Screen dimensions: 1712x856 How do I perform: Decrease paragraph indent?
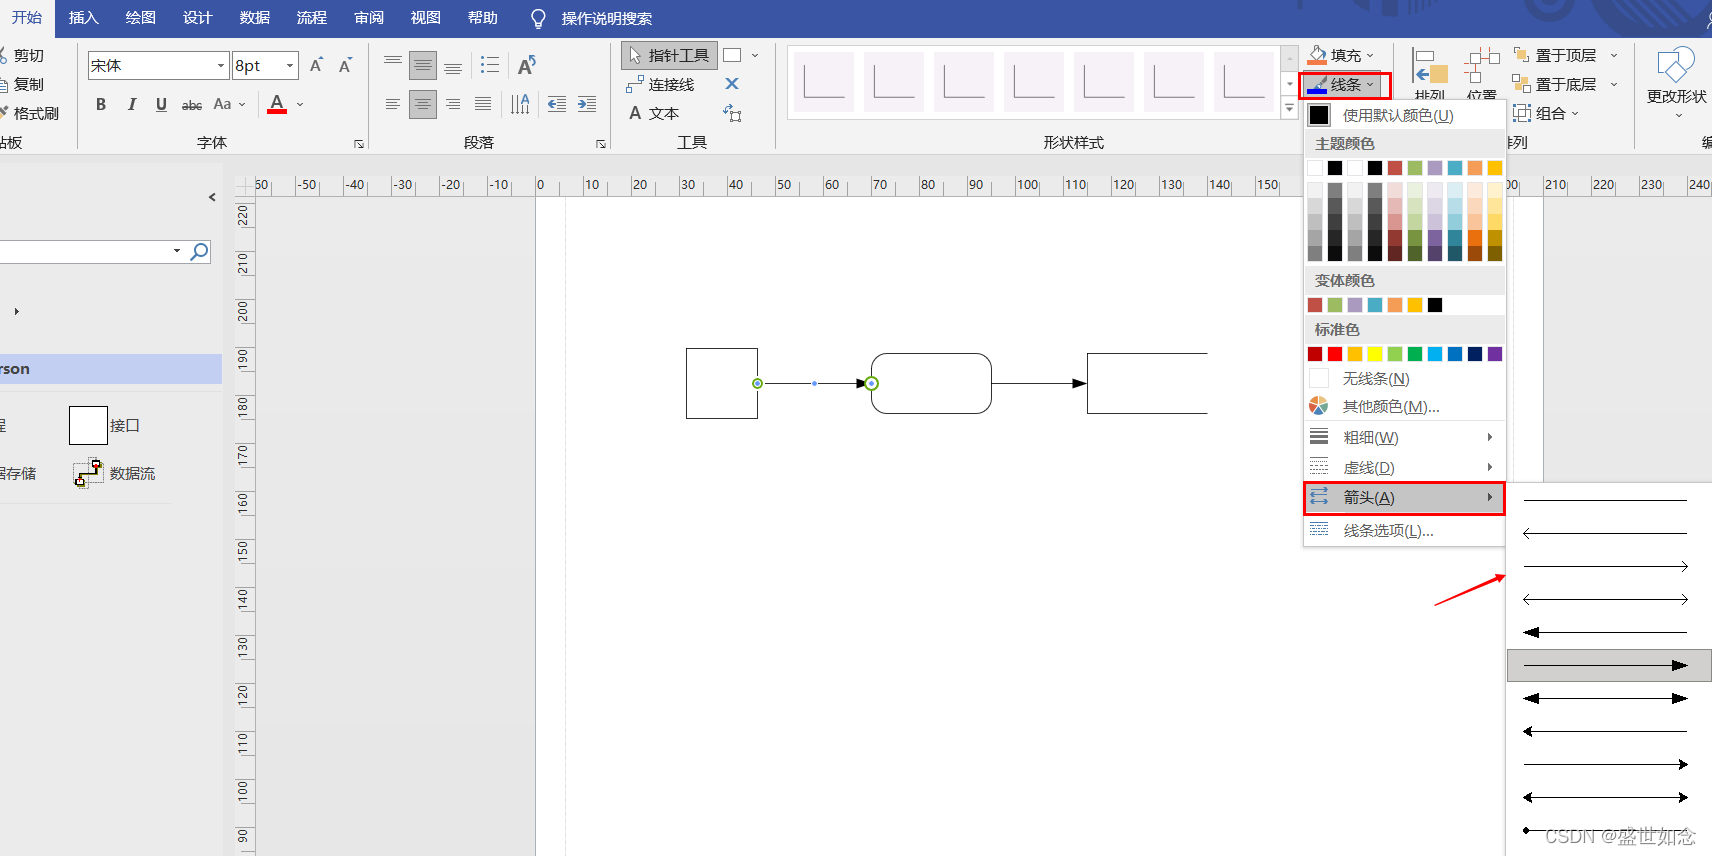(x=557, y=104)
